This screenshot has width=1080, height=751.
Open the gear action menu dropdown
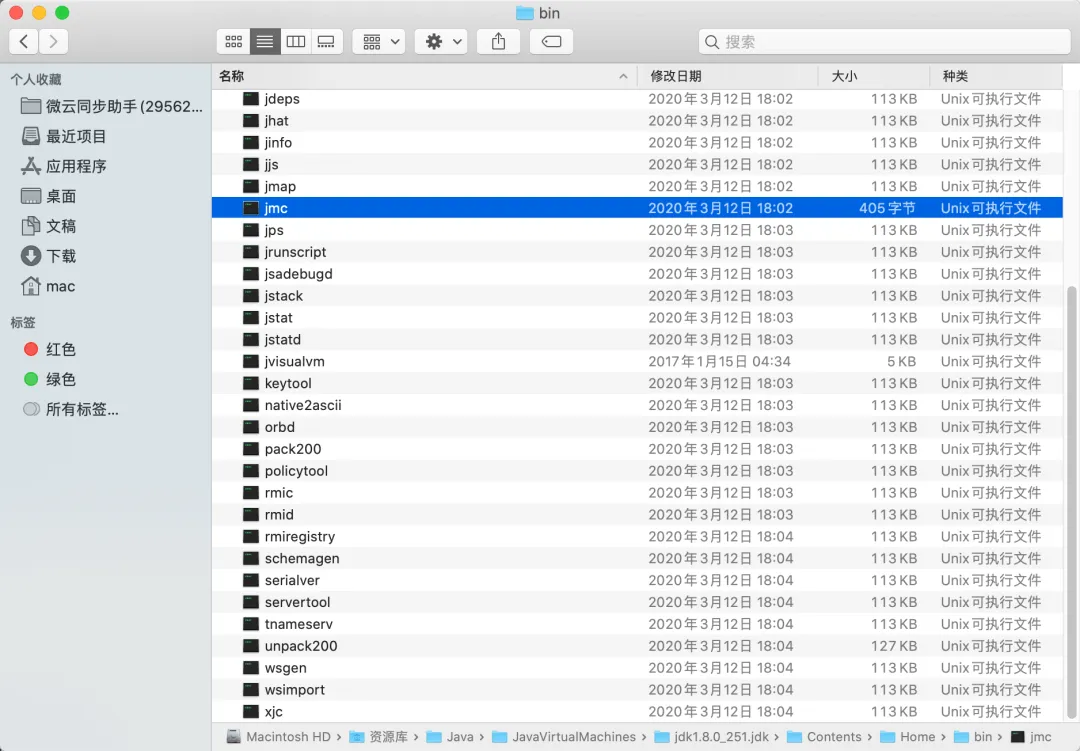click(442, 42)
